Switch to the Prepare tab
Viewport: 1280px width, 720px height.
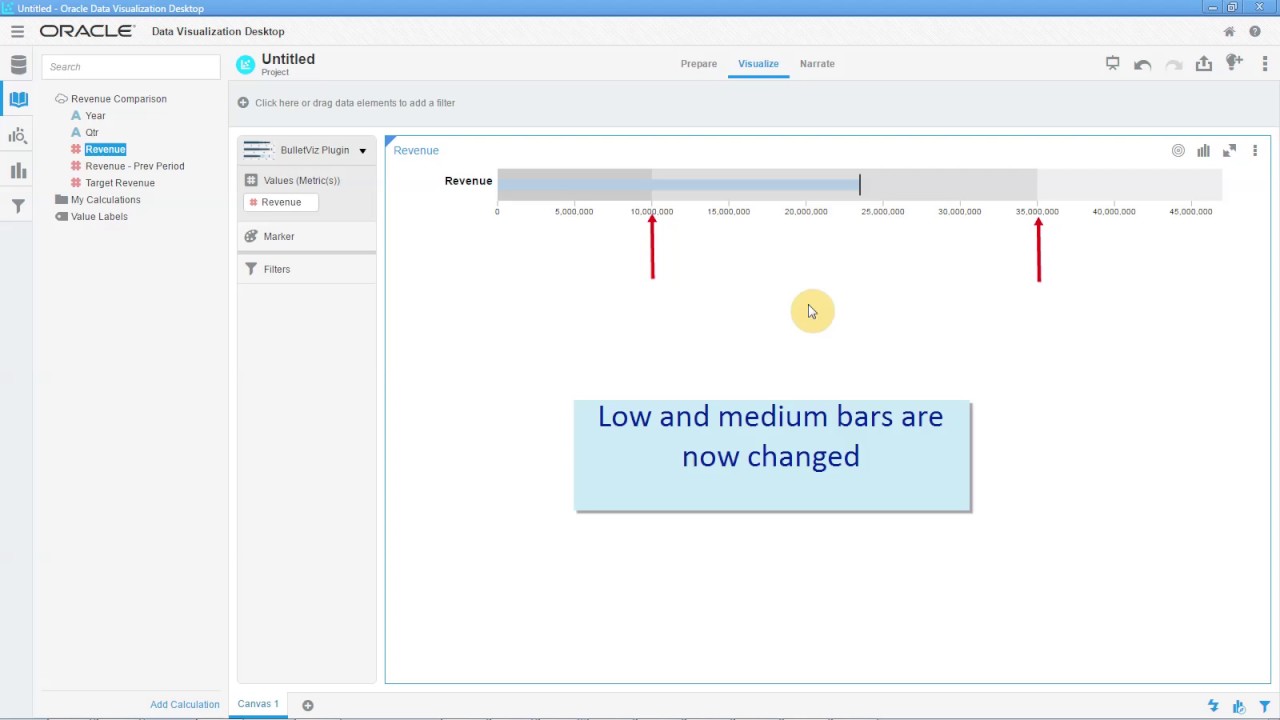coord(699,64)
